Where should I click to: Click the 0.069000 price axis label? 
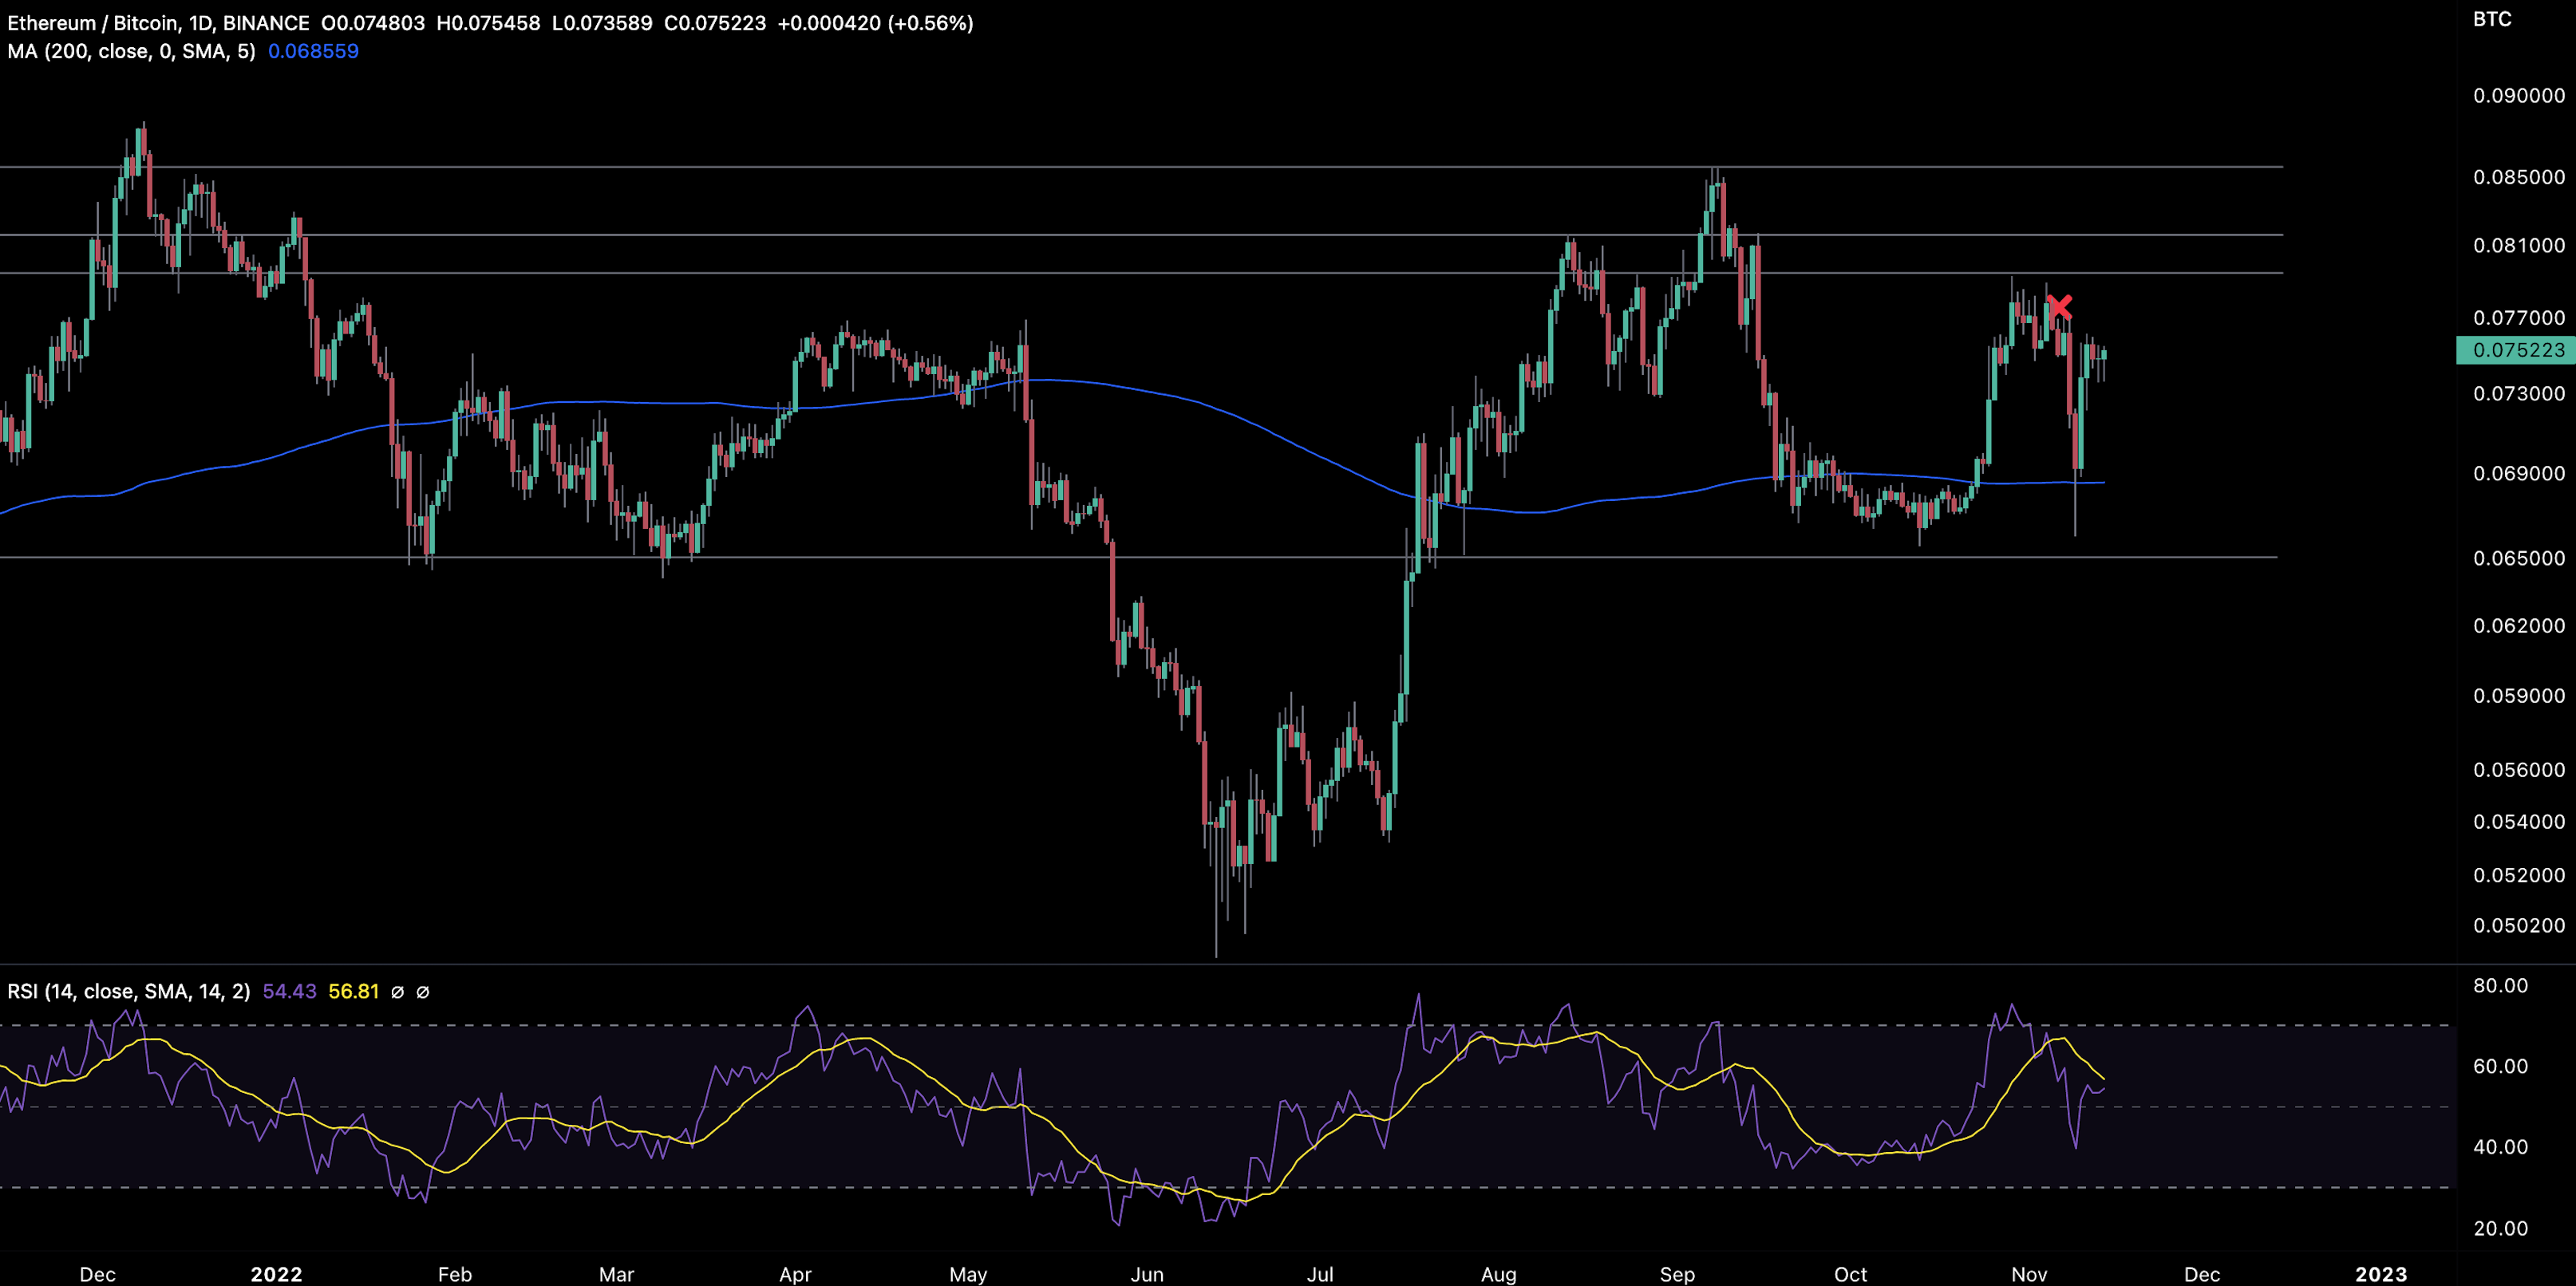coord(2519,473)
